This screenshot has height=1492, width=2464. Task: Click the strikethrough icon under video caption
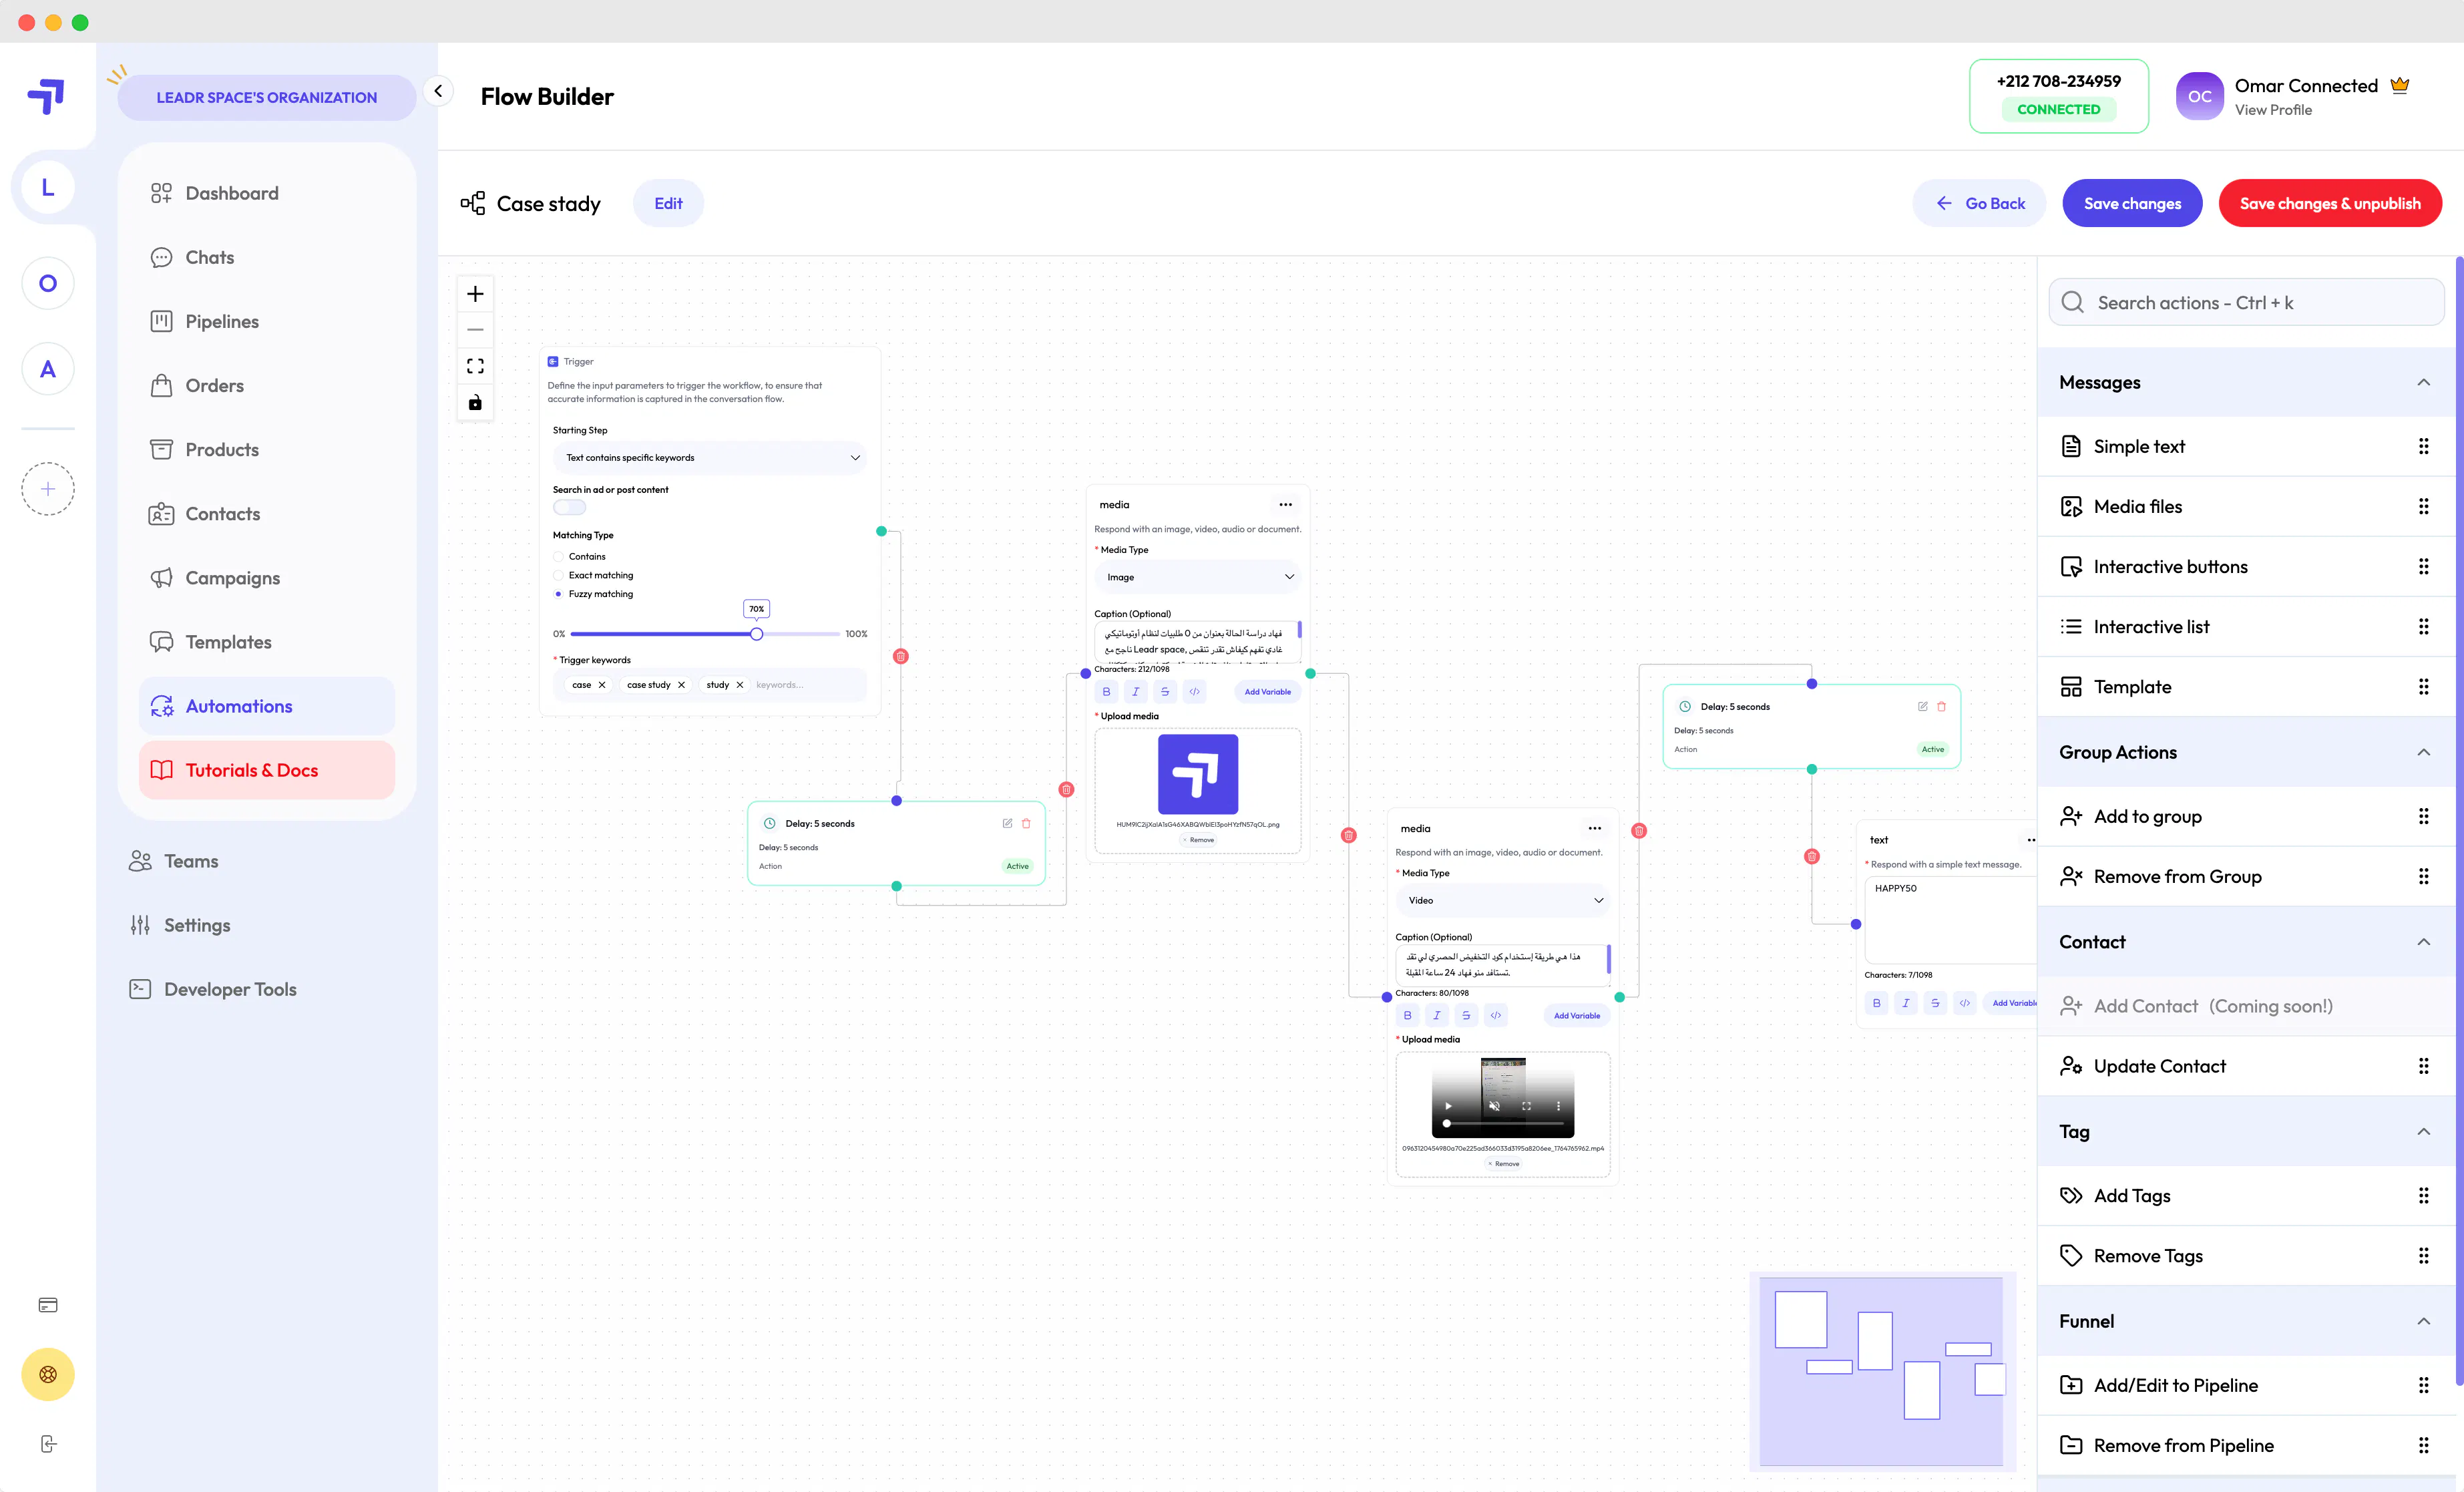pyautogui.click(x=1466, y=1015)
